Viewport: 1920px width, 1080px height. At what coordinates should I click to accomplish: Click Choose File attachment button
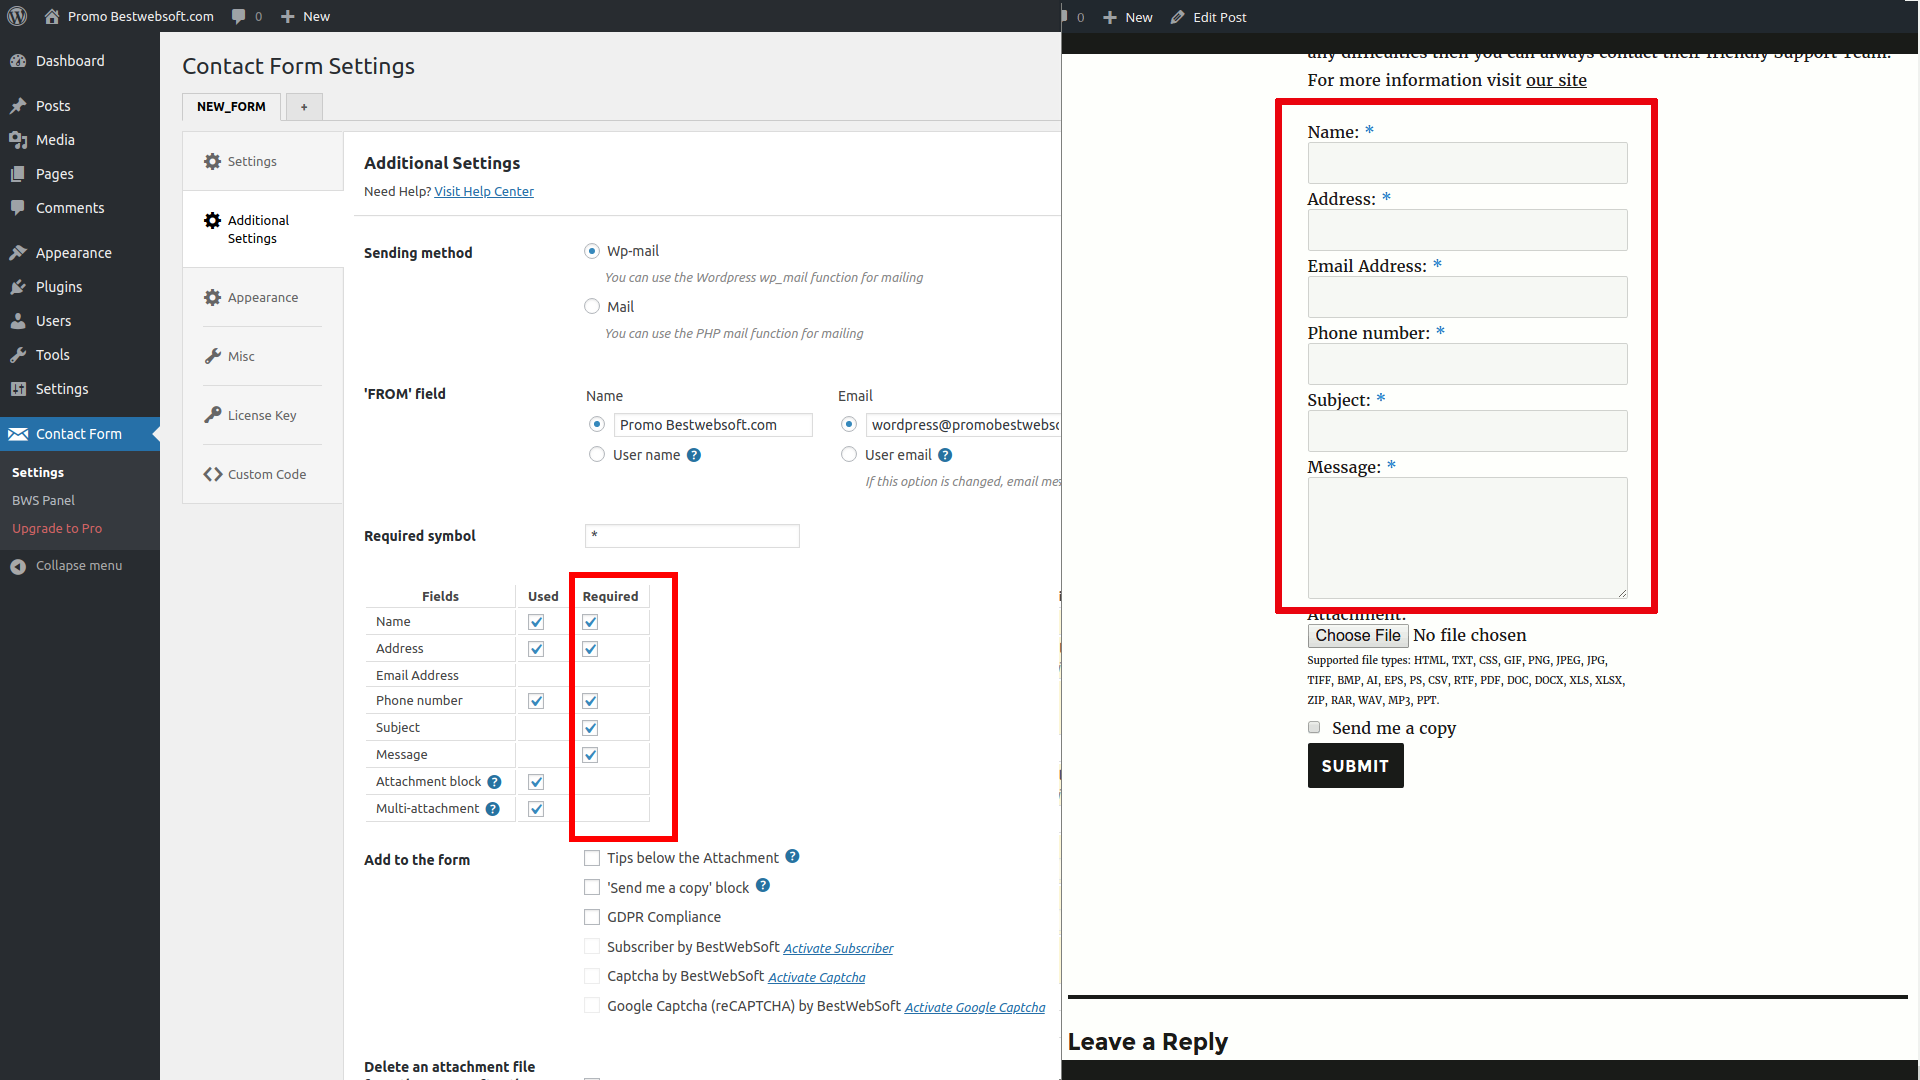point(1358,636)
